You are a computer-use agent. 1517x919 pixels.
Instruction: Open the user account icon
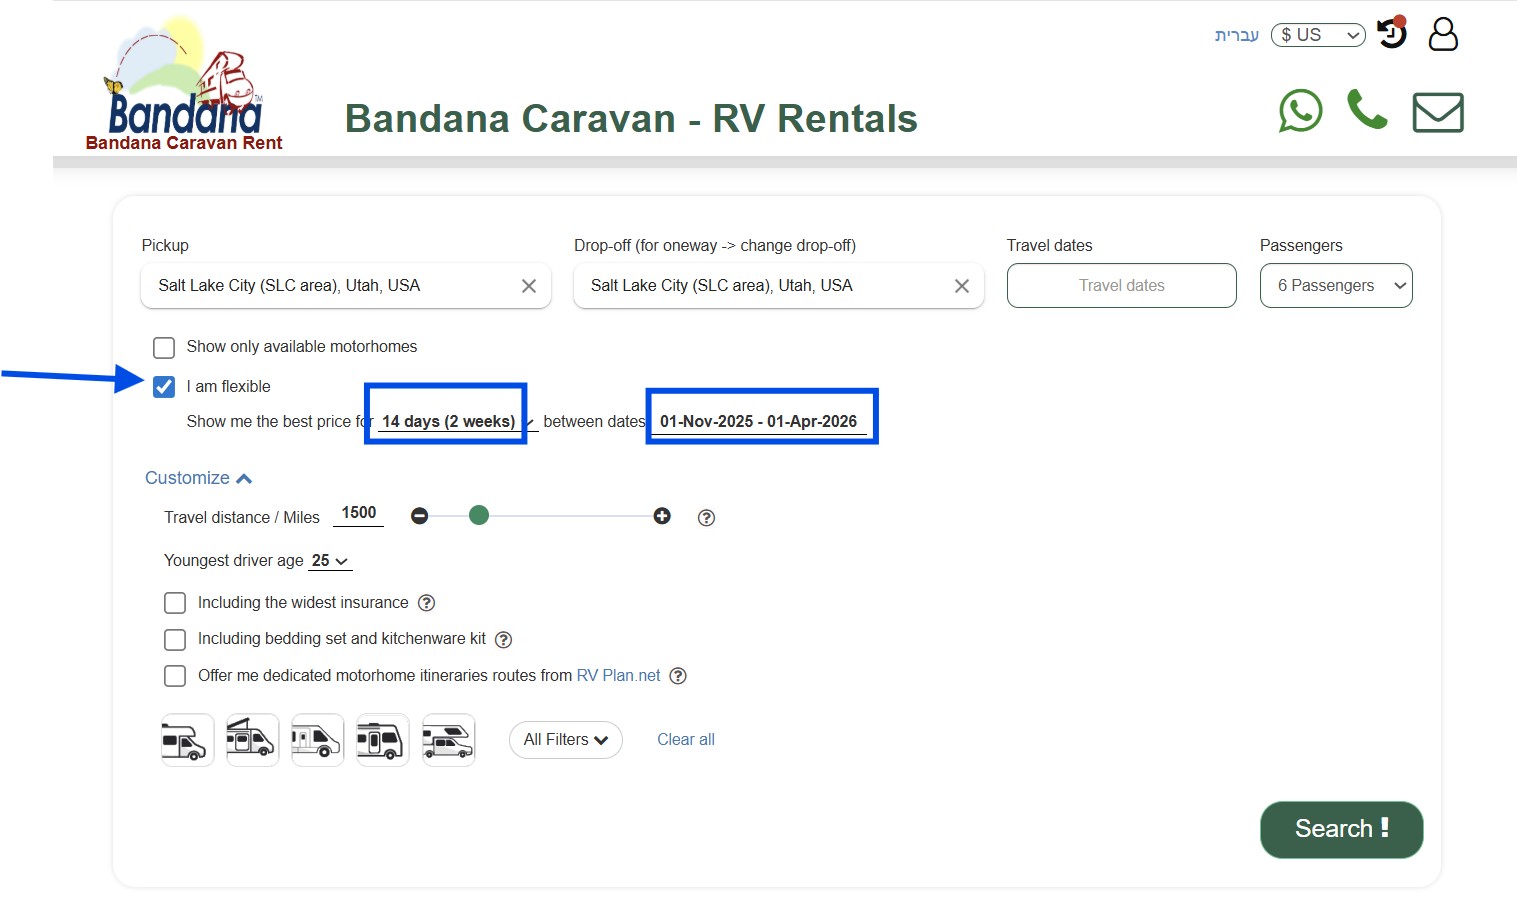tap(1442, 34)
